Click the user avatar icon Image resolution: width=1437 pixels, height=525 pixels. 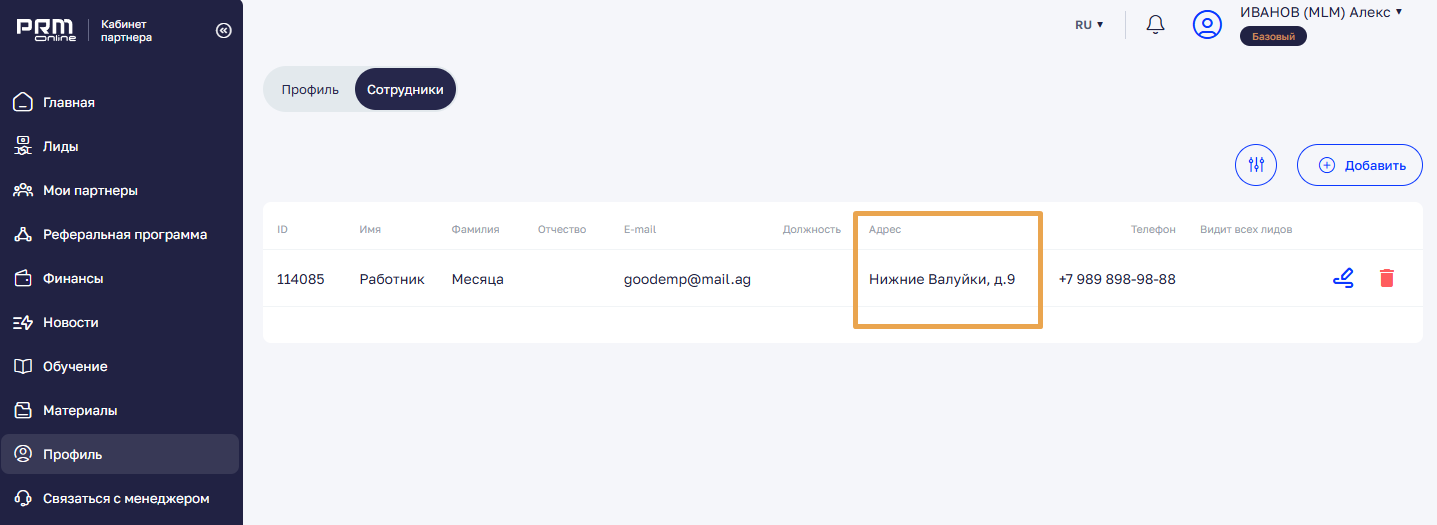pos(1207,25)
